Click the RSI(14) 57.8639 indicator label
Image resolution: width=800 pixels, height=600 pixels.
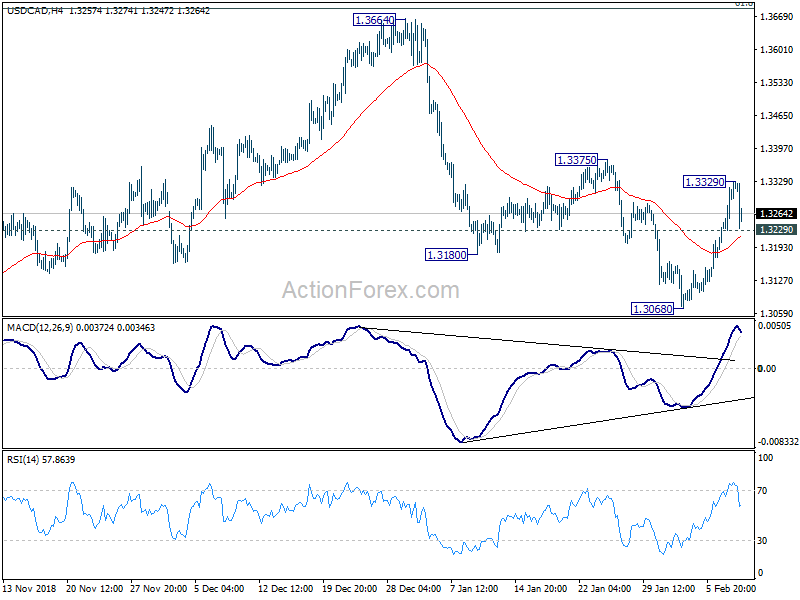tap(41, 460)
